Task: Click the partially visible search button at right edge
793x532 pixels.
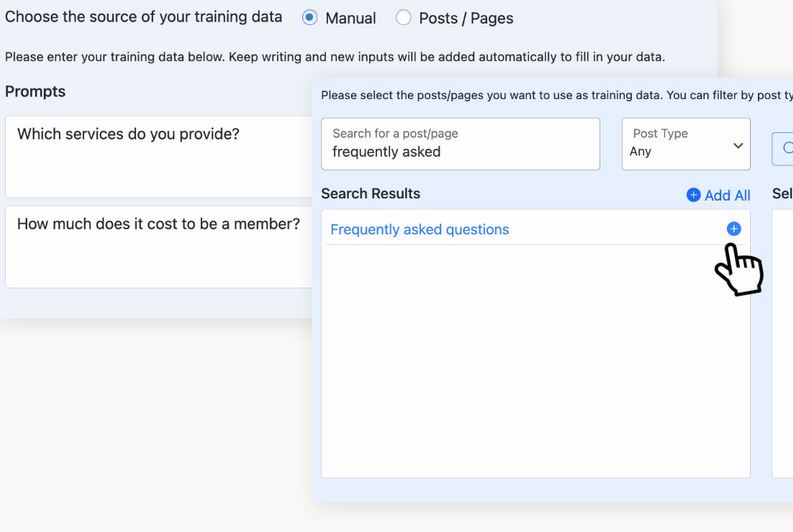Action: tap(782, 149)
